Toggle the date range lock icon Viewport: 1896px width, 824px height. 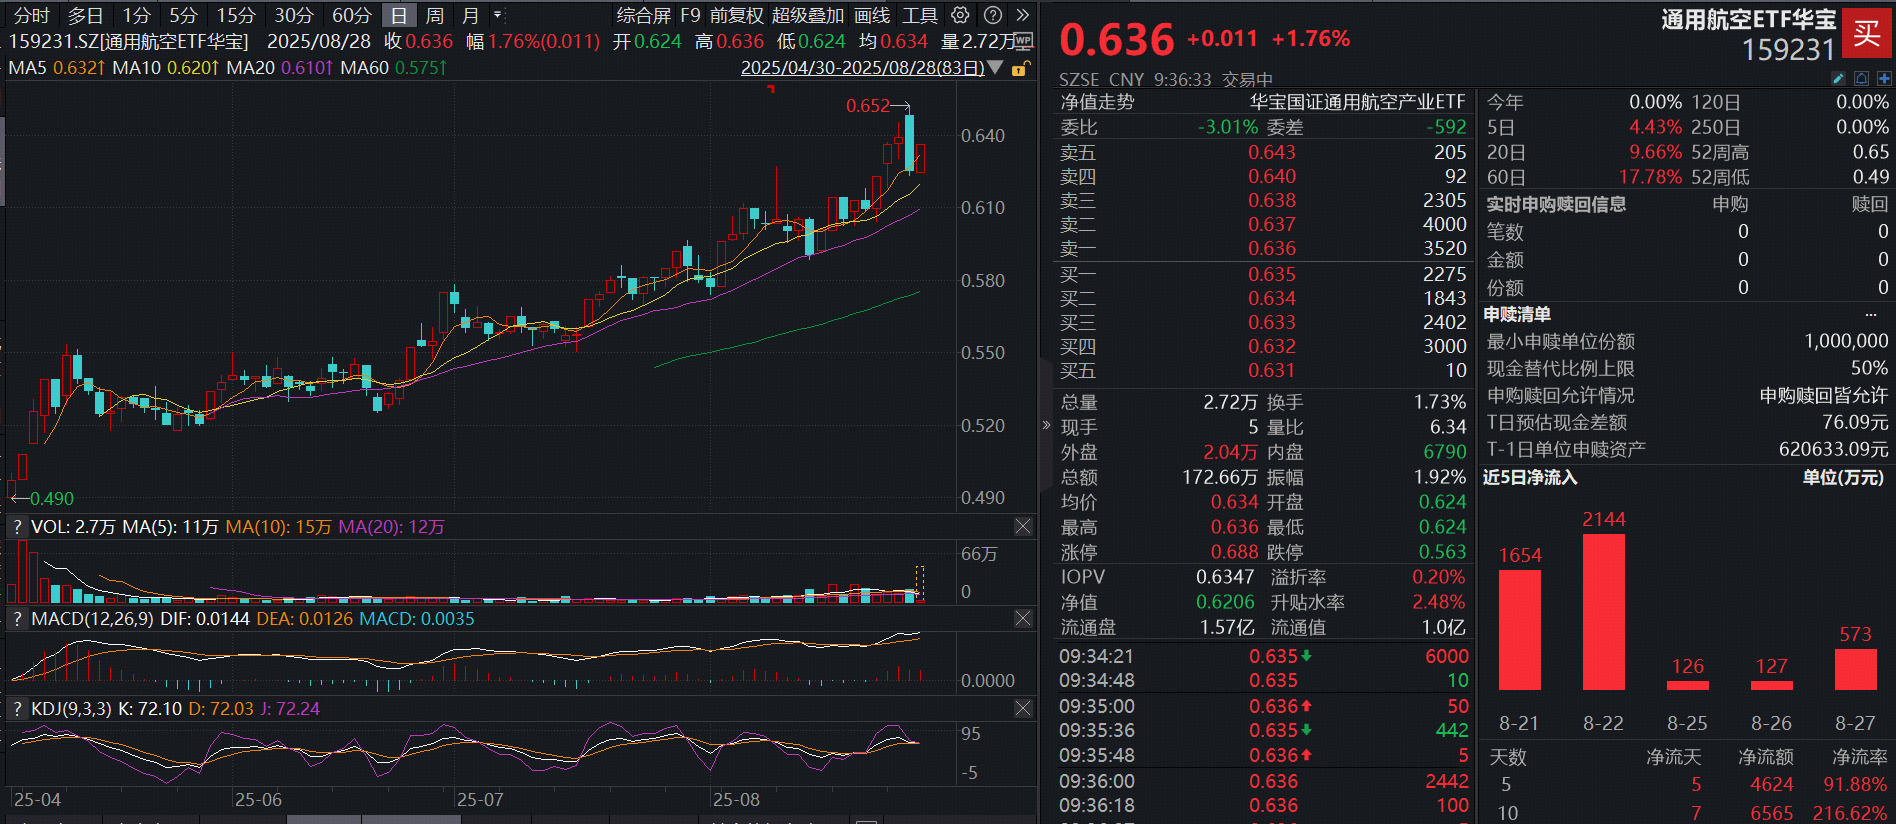coord(1020,69)
